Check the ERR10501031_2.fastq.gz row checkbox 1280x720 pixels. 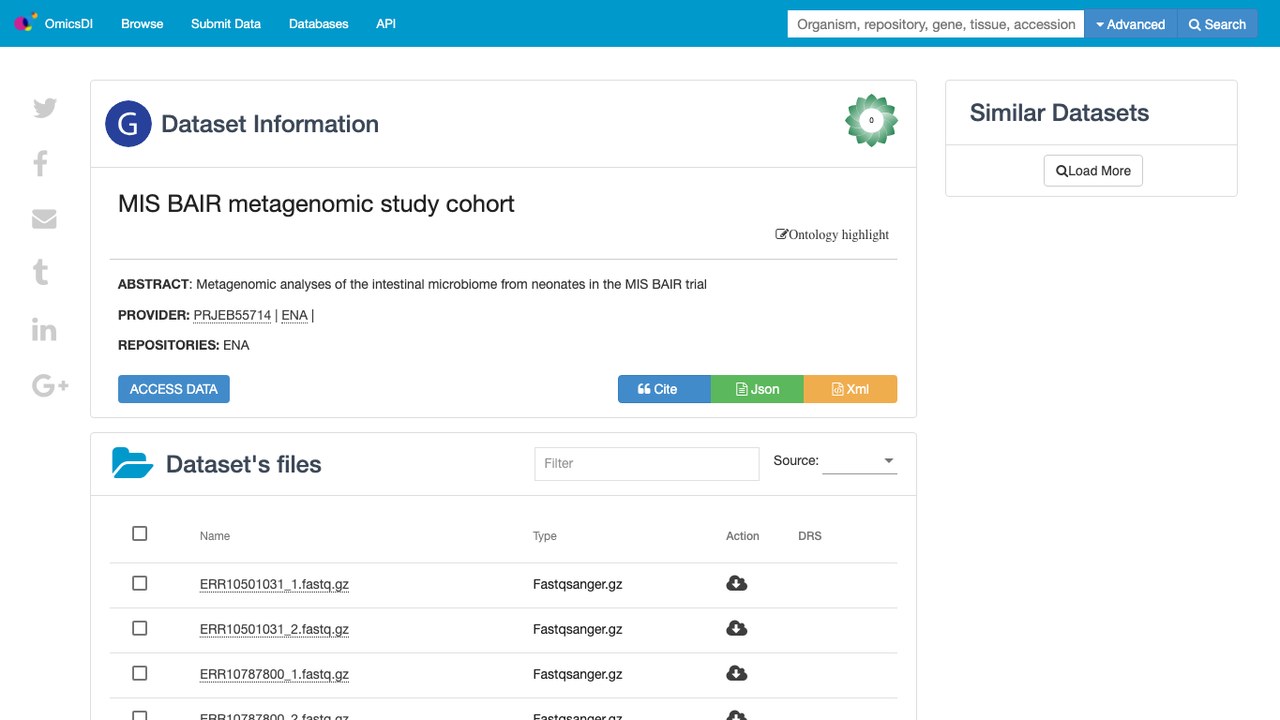pyautogui.click(x=140, y=628)
